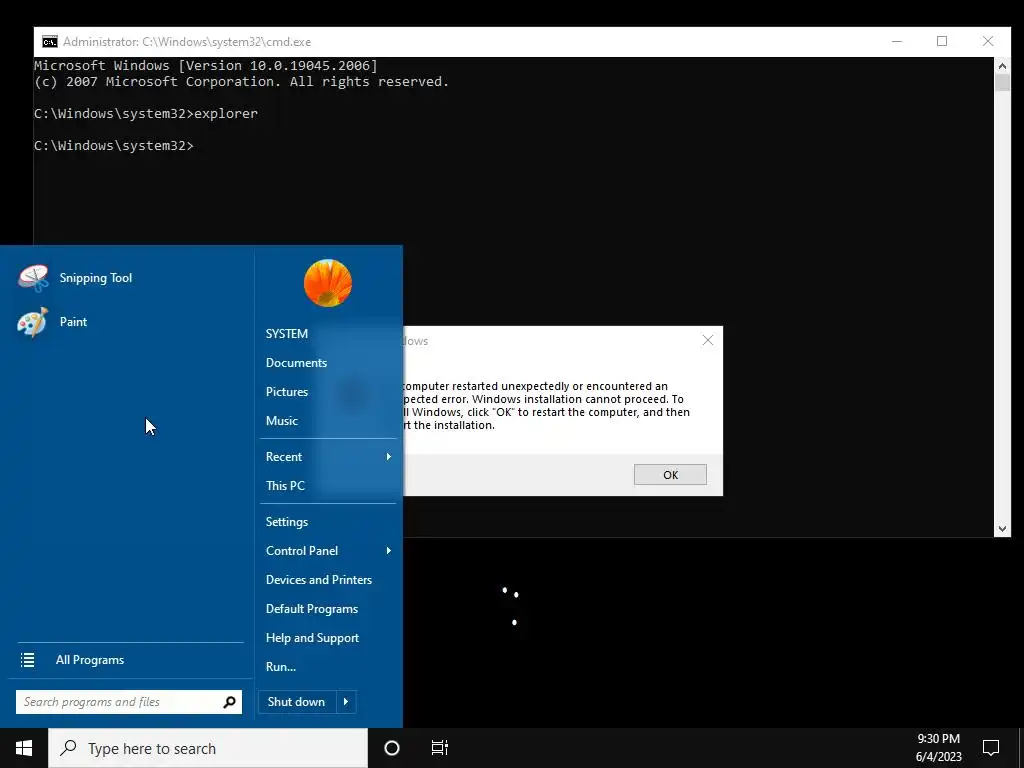Expand Control Panel submenu arrow
This screenshot has width=1024, height=768.
(x=389, y=551)
